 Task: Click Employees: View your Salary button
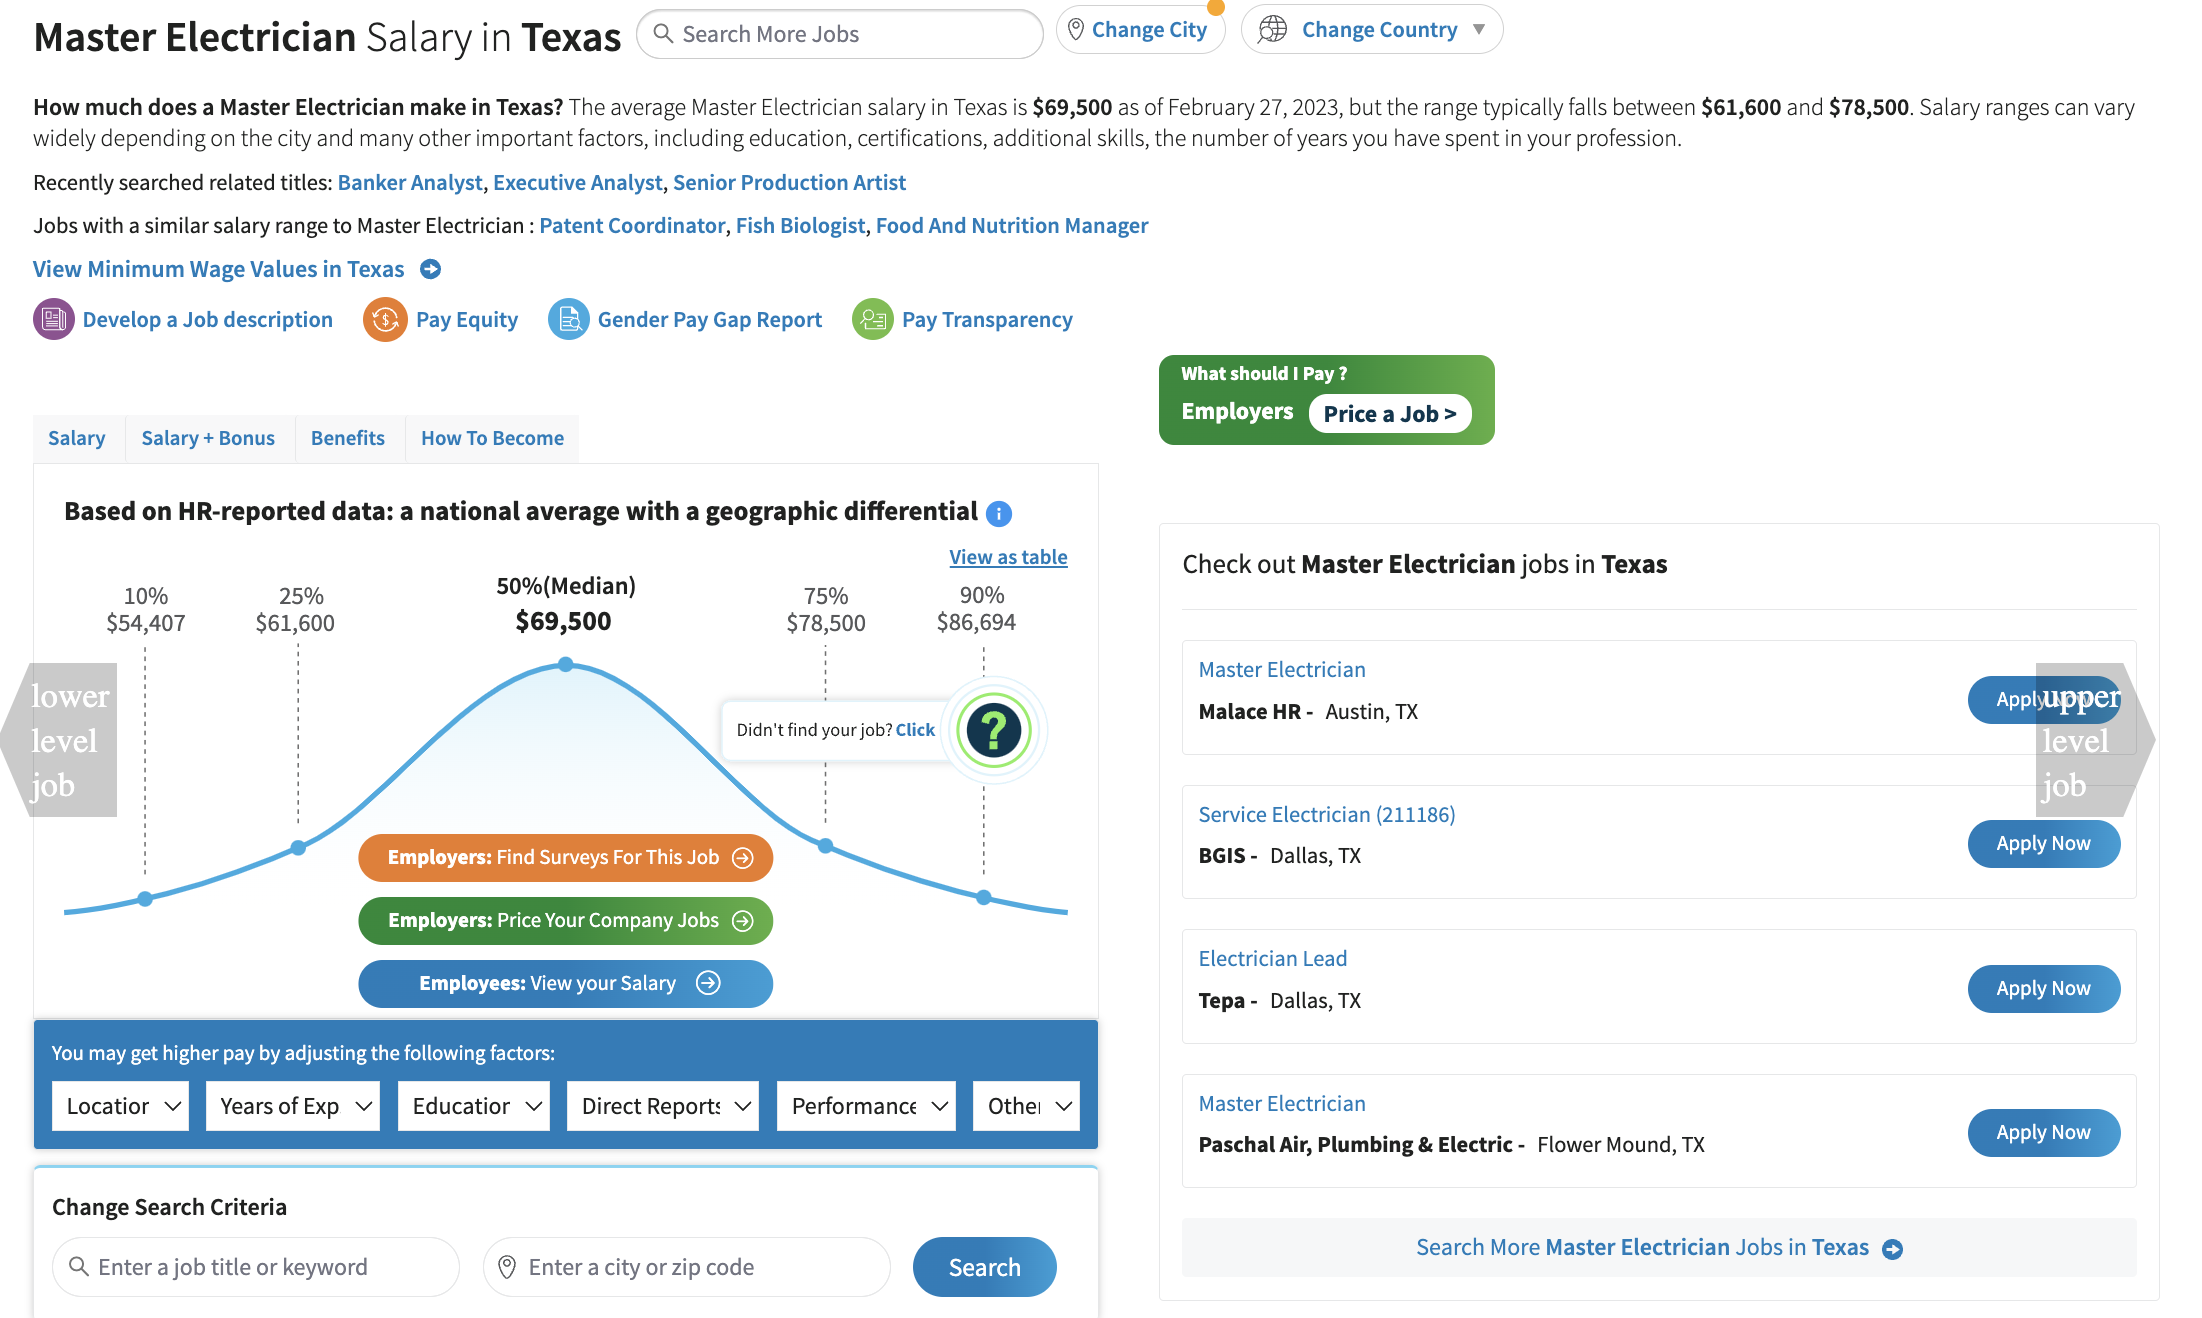[x=566, y=984]
